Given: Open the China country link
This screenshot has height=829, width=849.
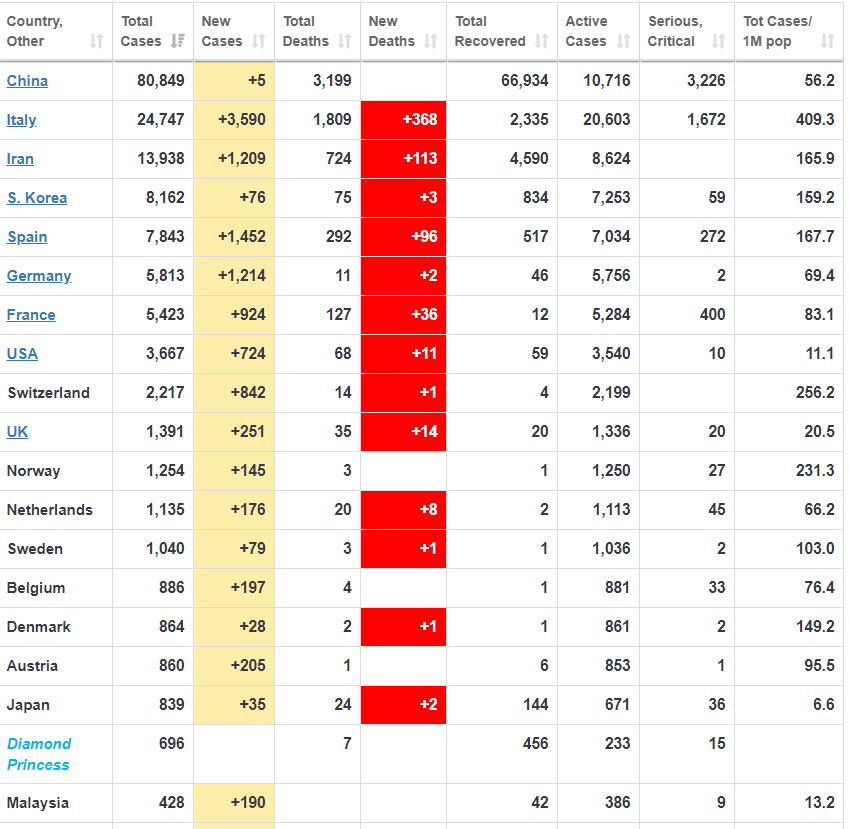Looking at the screenshot, I should tap(27, 81).
